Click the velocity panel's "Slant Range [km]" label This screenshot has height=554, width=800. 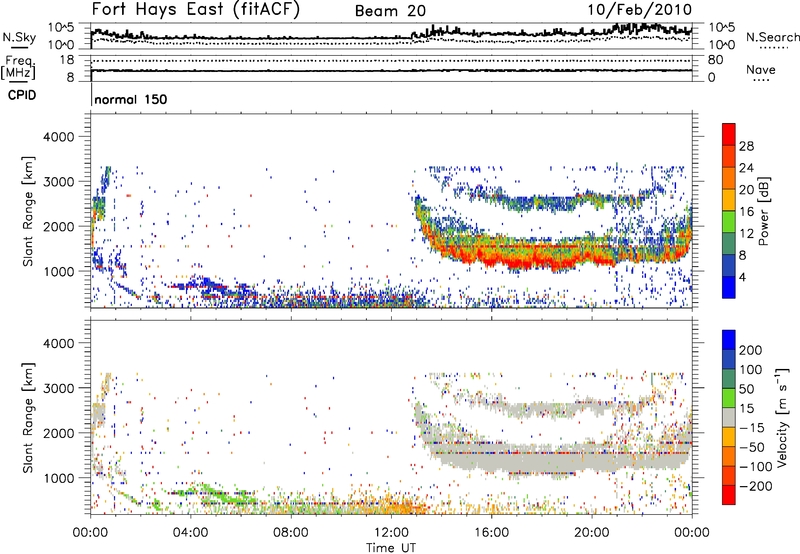[x=28, y=418]
